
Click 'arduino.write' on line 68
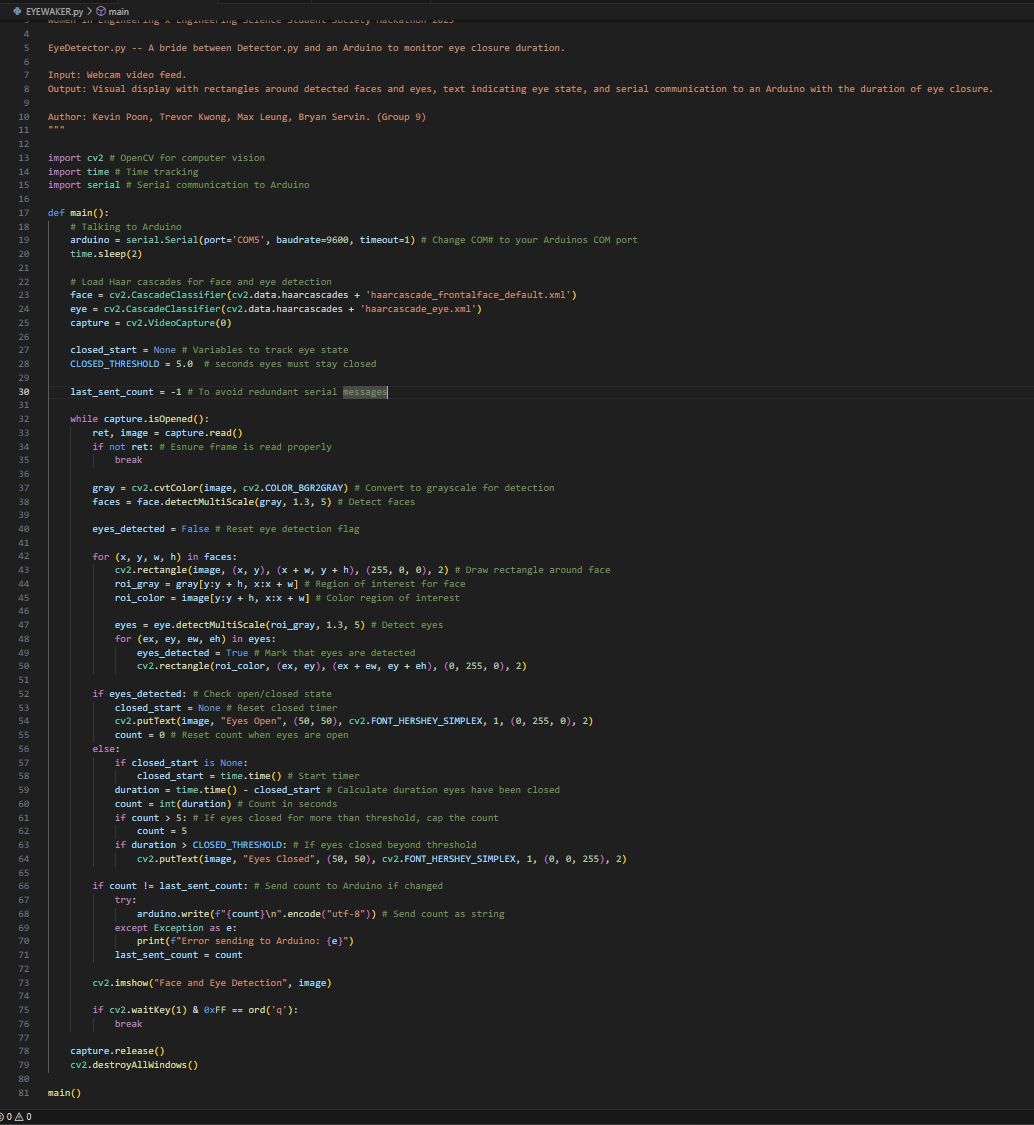click(173, 914)
